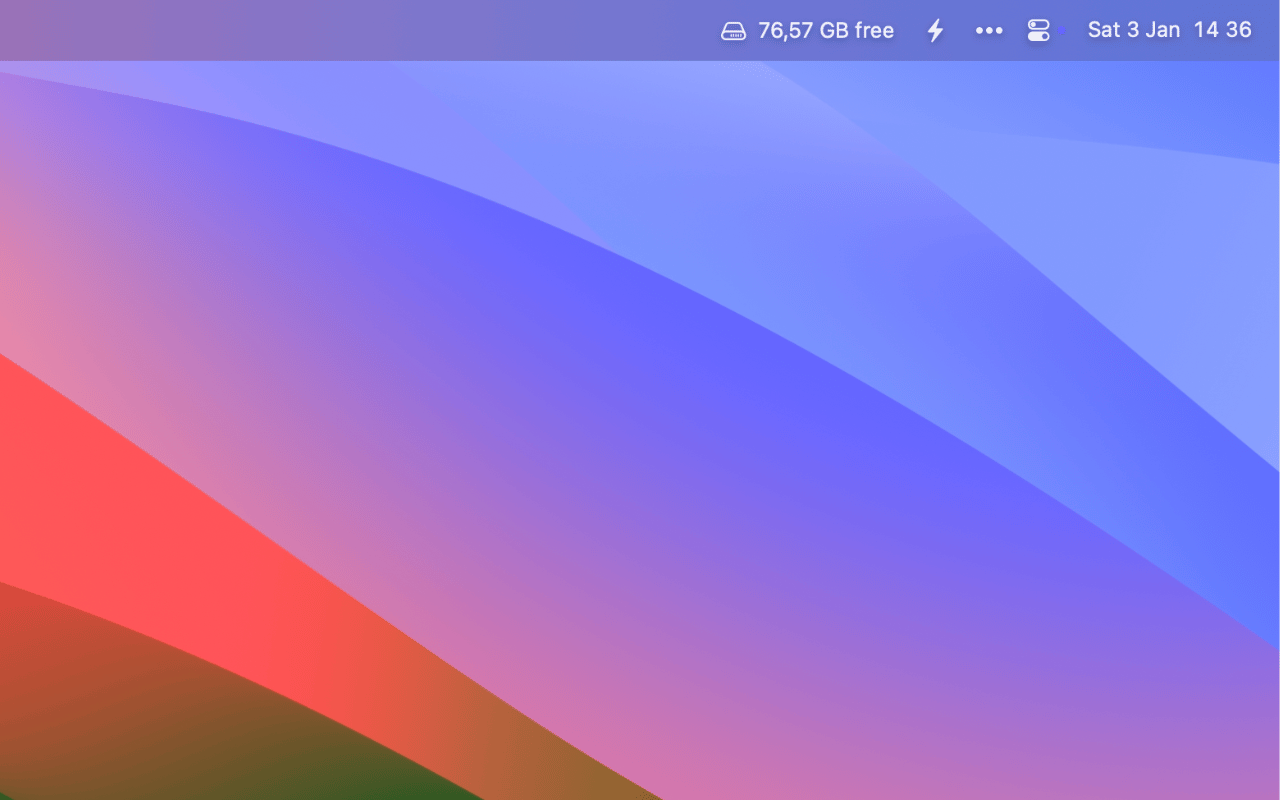Click the drive glyph beside the free space label
Viewport: 1280px width, 800px height.
pos(732,30)
